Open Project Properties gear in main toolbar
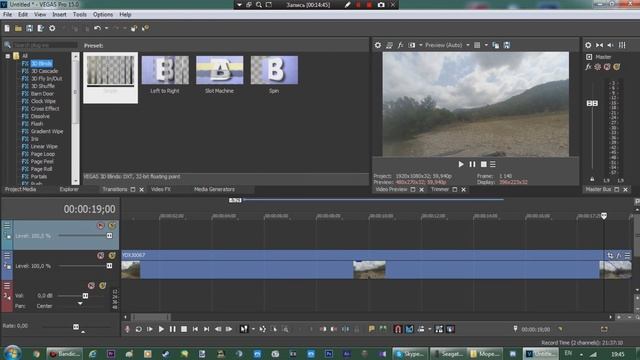640x360 pixels. 52,29
